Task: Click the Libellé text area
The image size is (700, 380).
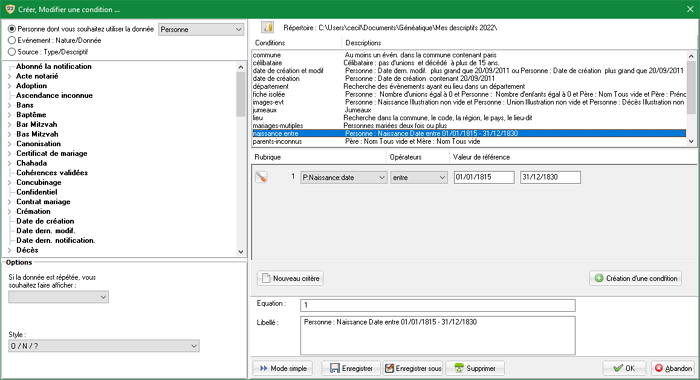Action: [438, 335]
